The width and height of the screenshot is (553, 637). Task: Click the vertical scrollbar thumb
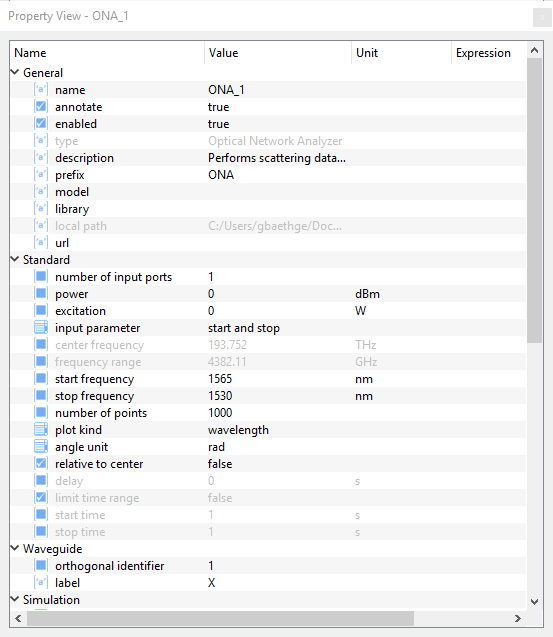(x=535, y=200)
